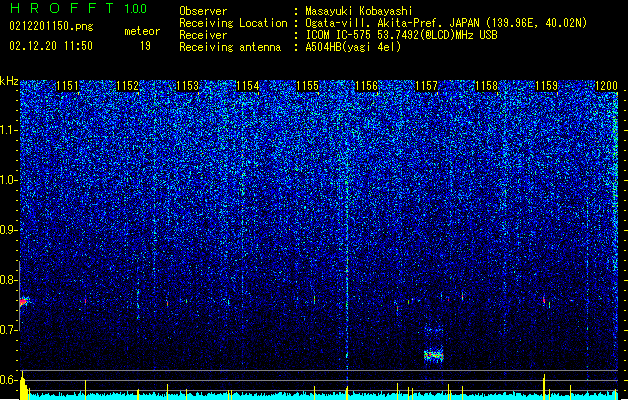Image resolution: width=629 pixels, height=400 pixels.
Task: Click the Receiving antenna label
Action: click(x=230, y=47)
